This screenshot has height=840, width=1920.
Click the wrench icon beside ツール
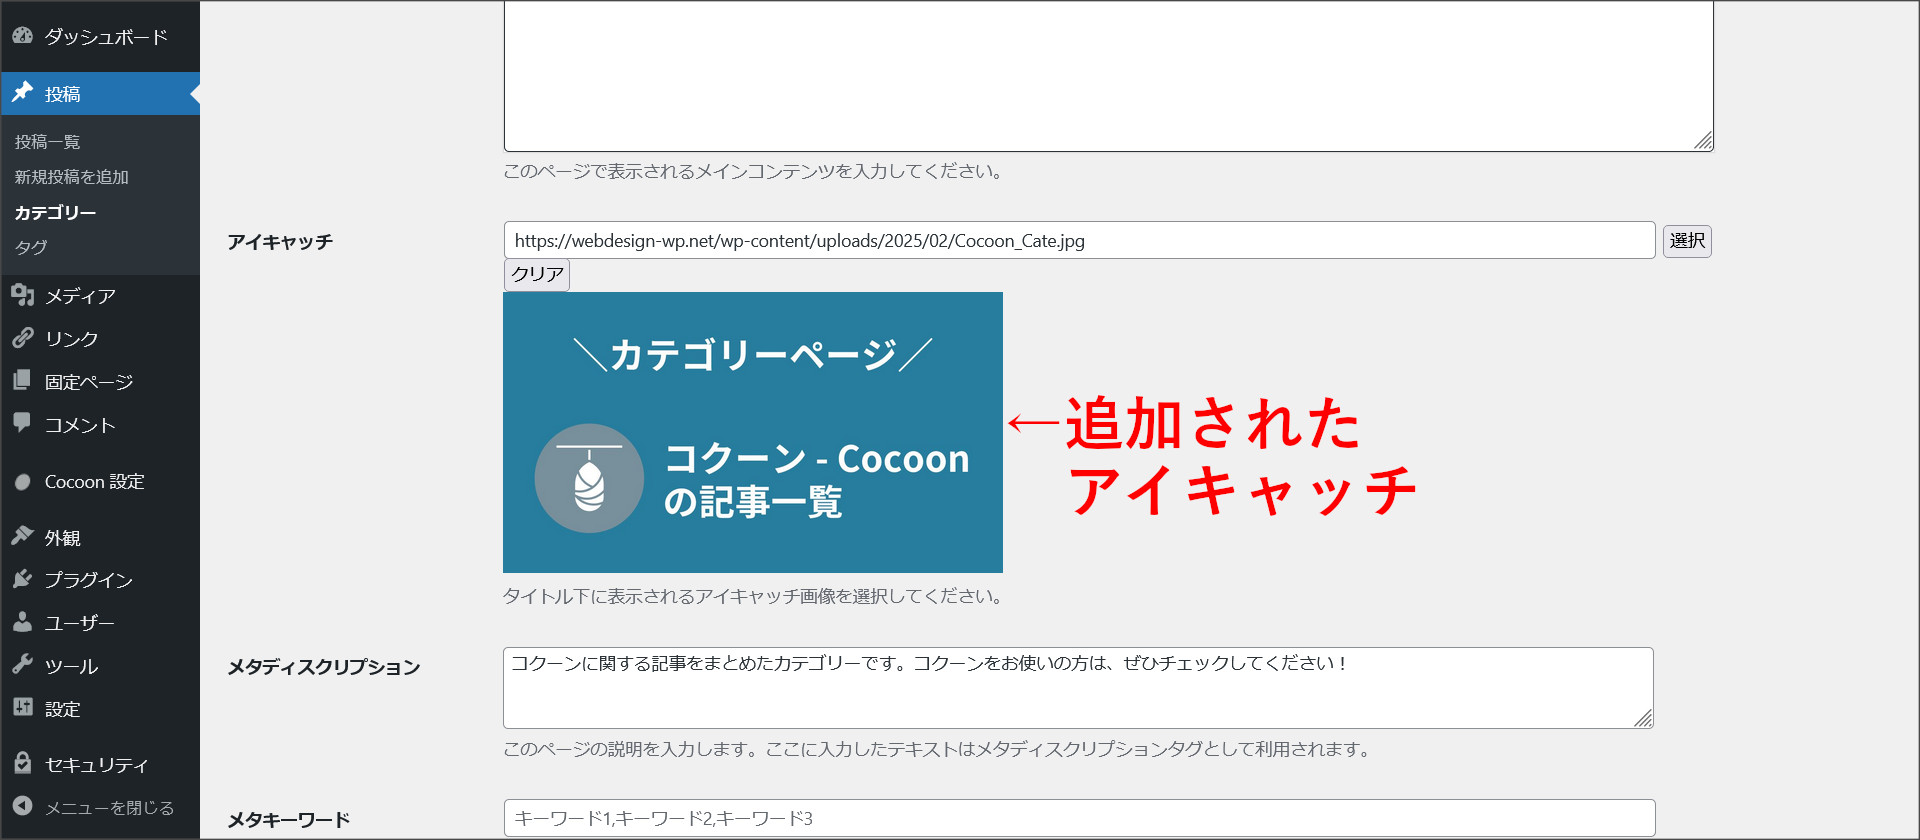tap(23, 665)
